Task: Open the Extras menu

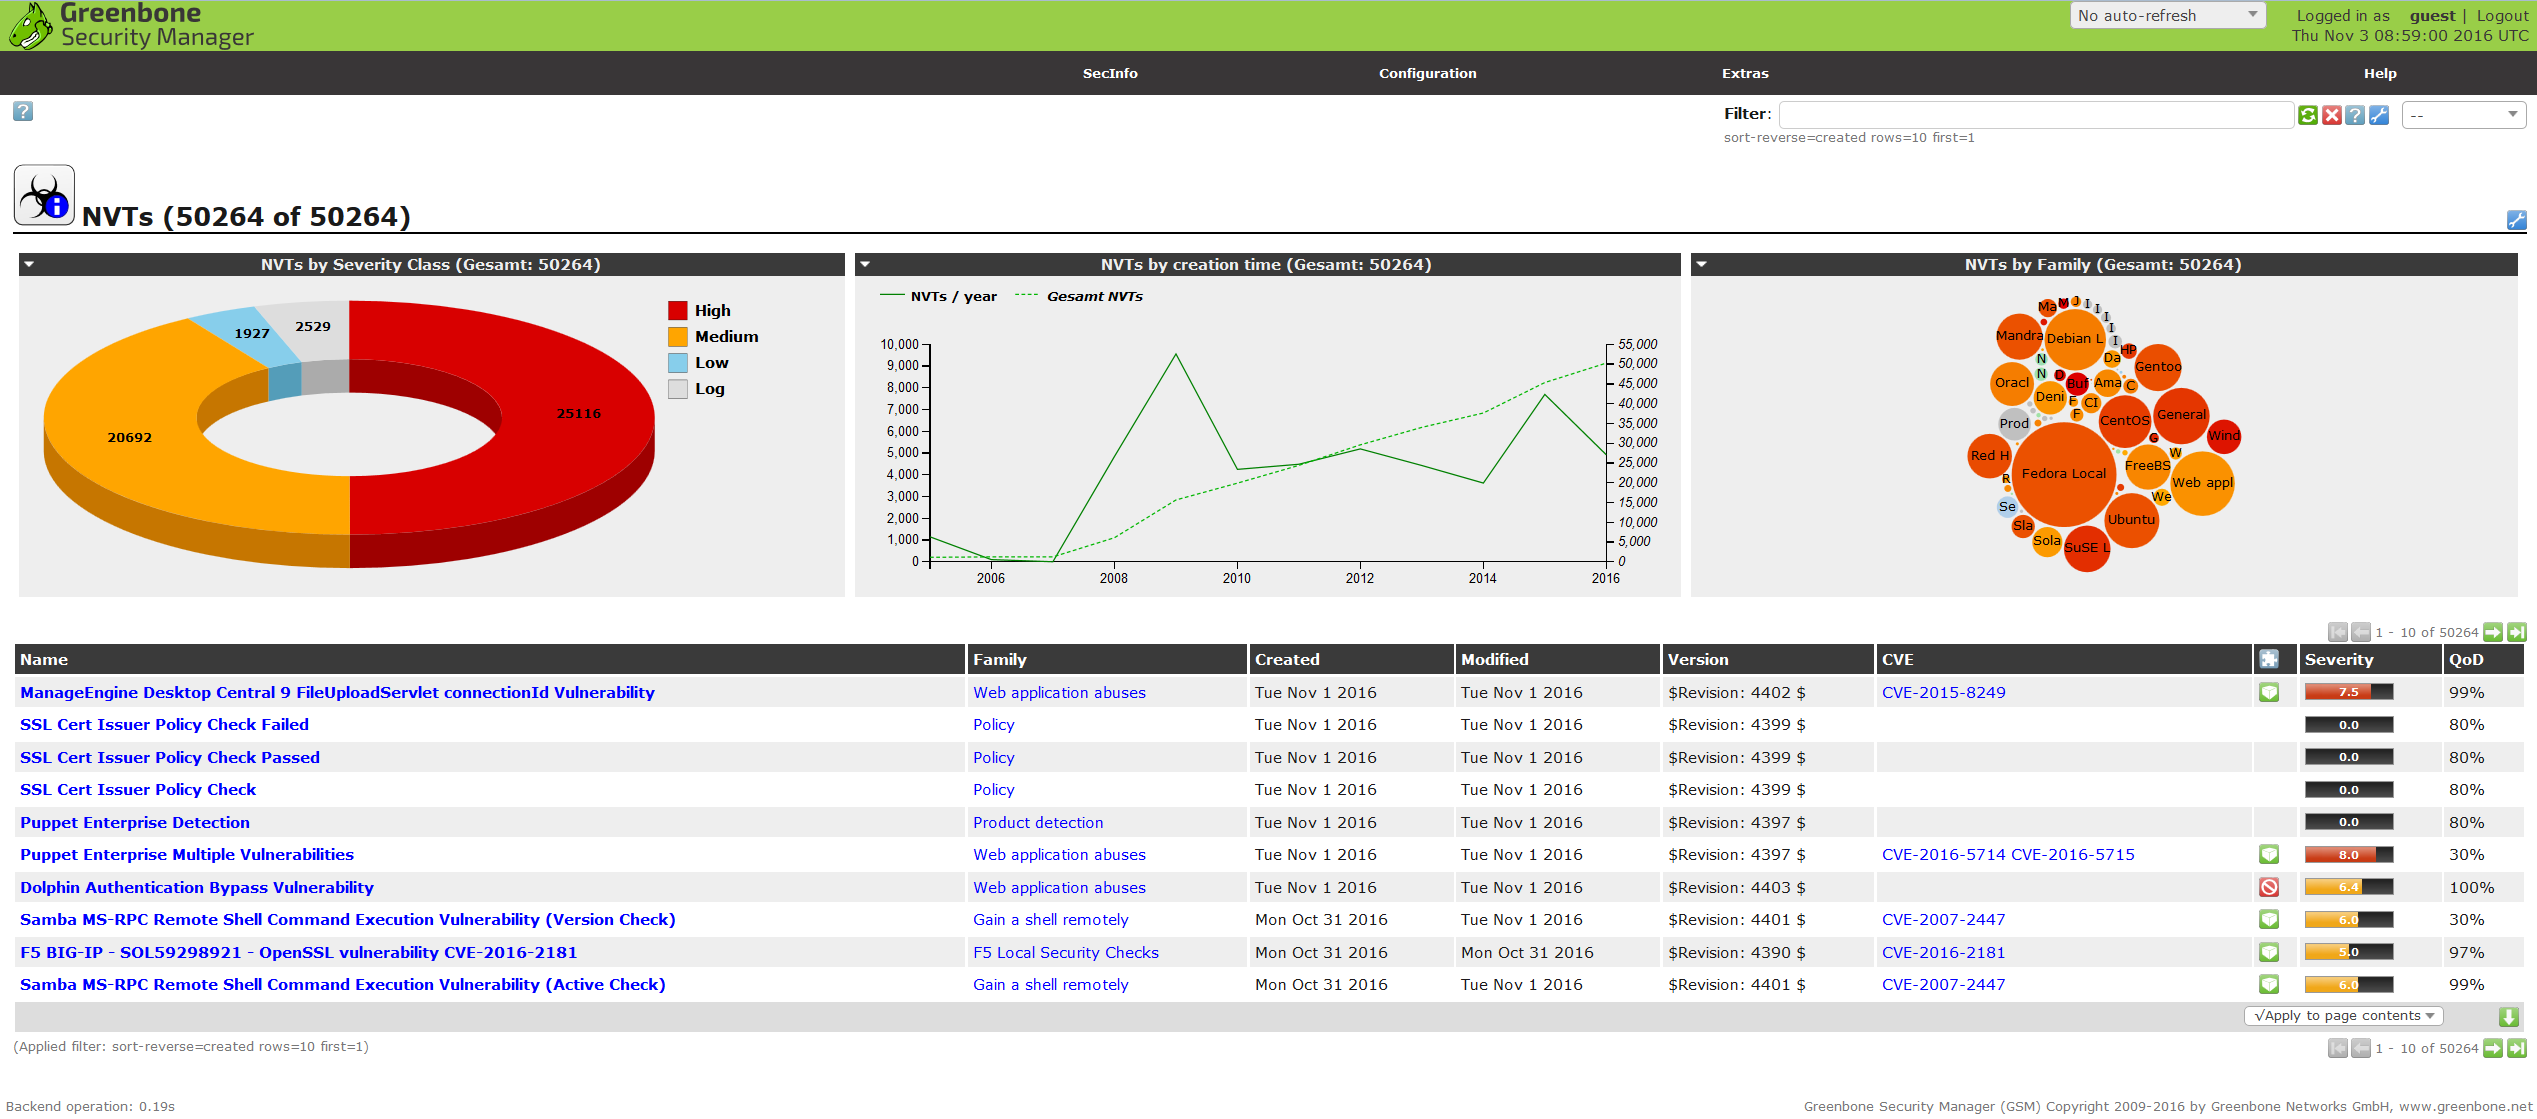Action: point(1745,73)
